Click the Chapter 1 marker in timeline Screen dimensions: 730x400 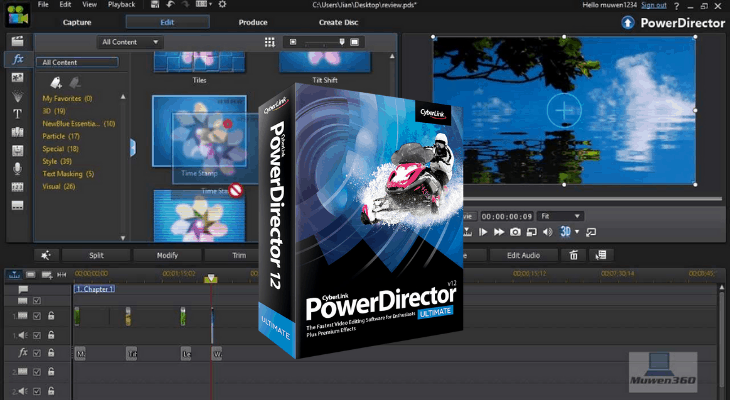(95, 289)
